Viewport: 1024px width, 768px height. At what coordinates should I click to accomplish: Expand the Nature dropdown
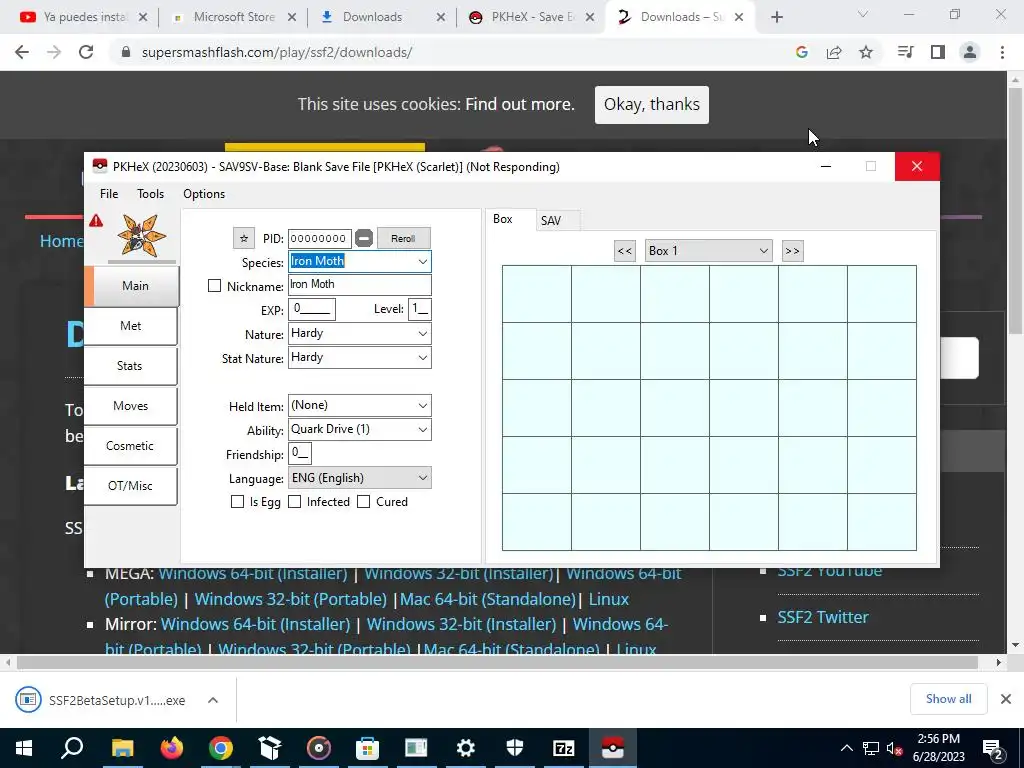[x=423, y=334]
